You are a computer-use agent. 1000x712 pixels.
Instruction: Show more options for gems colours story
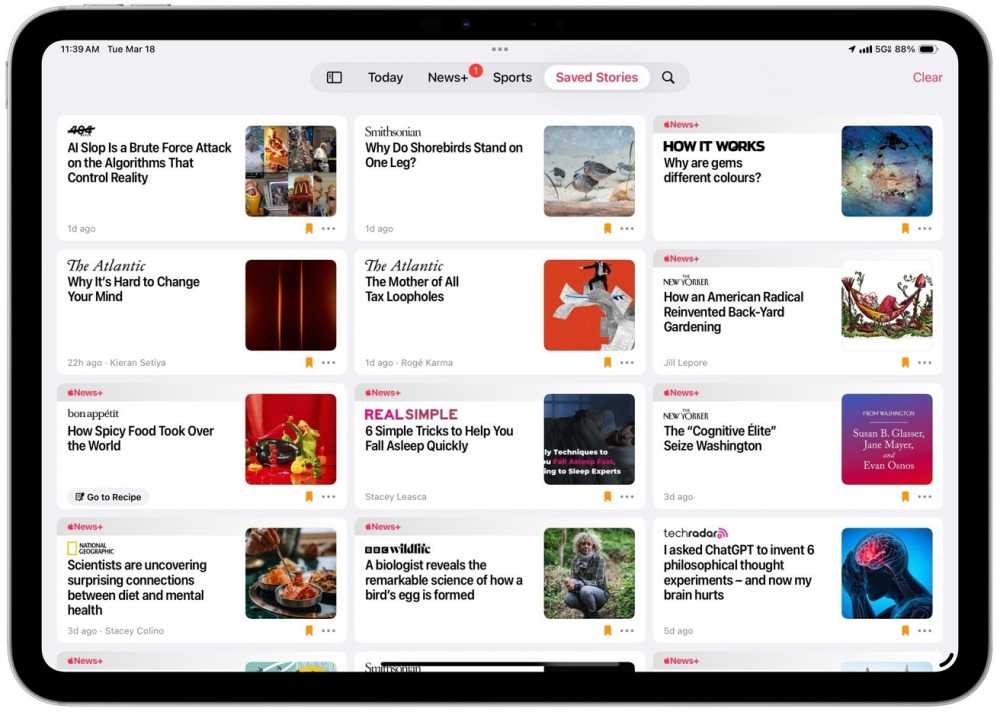pos(925,228)
